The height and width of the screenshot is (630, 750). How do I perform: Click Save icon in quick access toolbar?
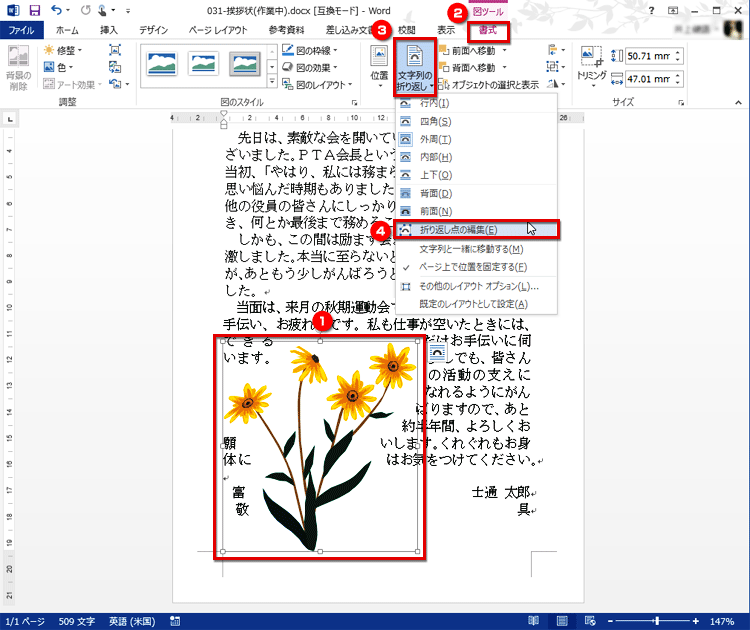[34, 10]
